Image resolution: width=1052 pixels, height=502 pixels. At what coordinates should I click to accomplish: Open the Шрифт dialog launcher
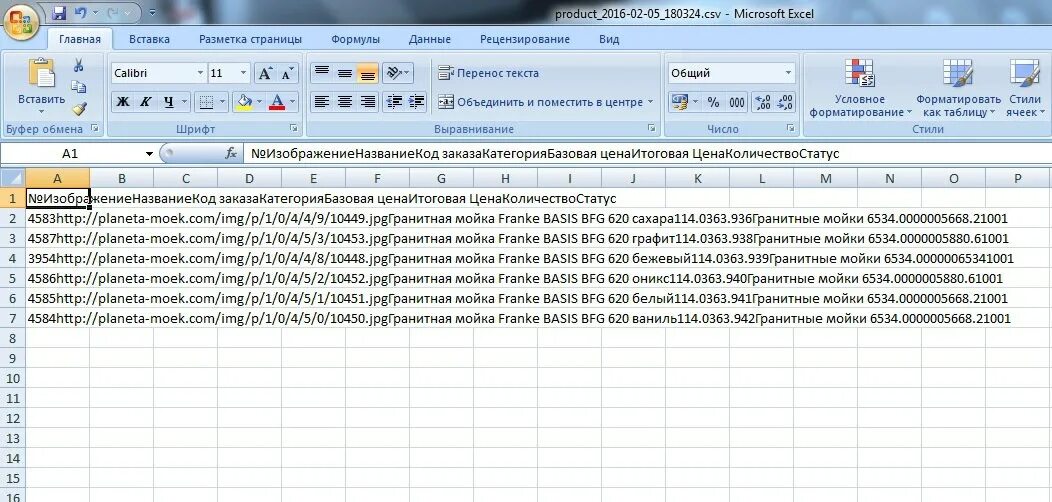(293, 129)
